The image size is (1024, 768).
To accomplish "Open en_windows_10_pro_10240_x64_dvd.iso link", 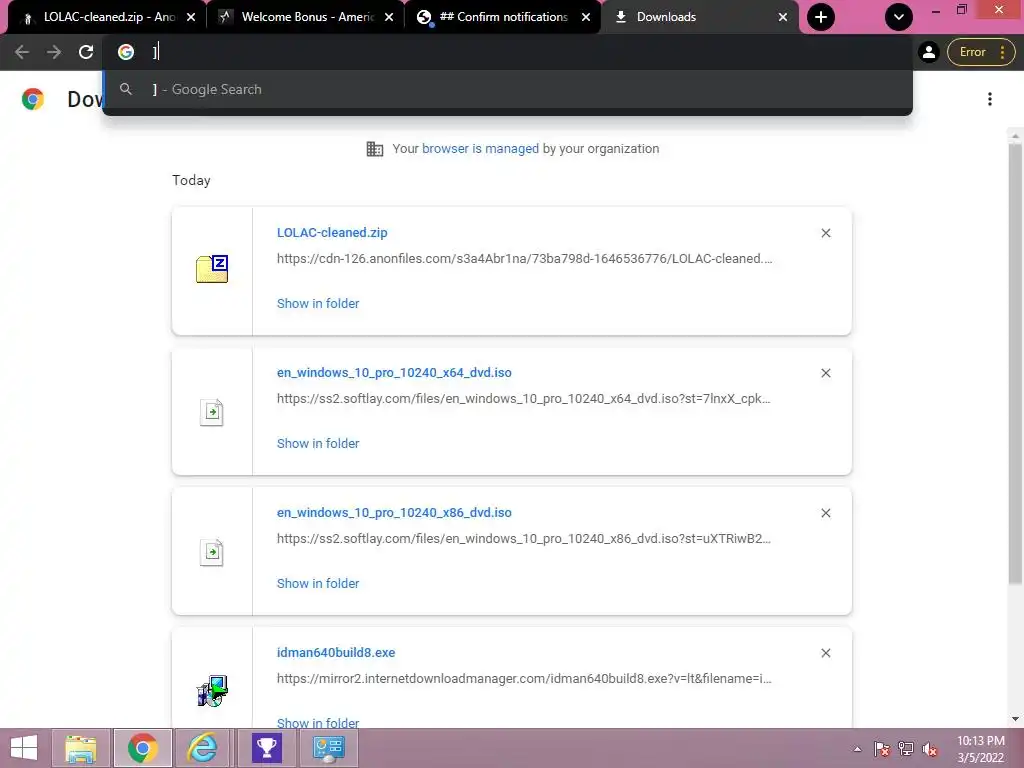I will [x=394, y=373].
